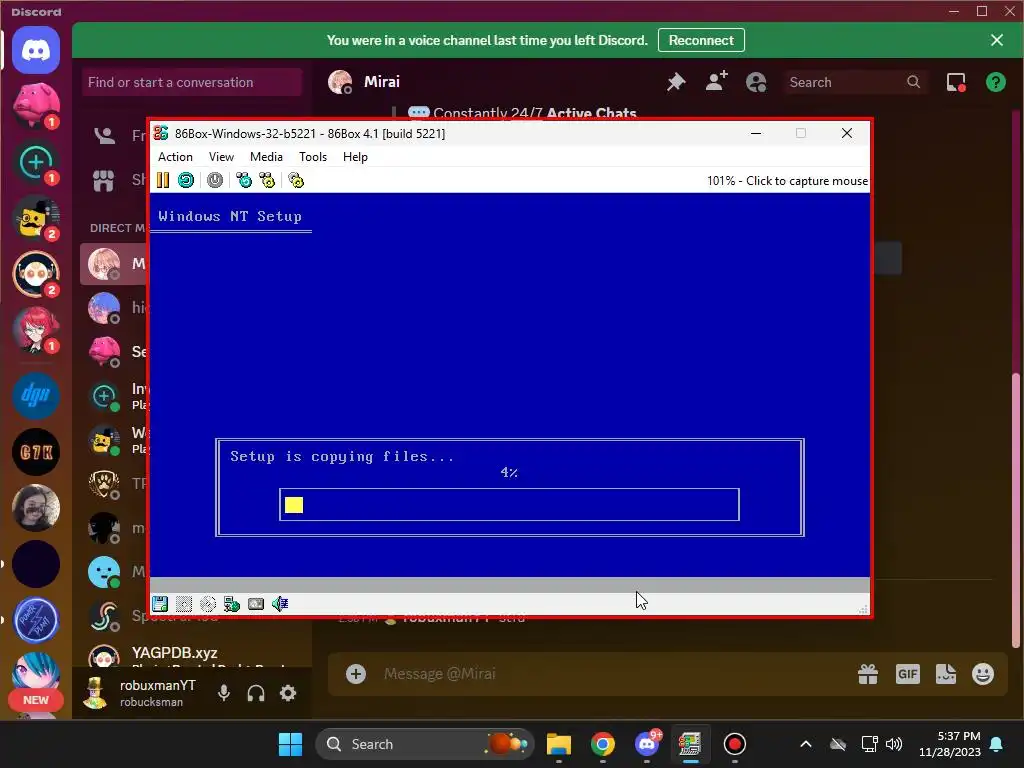Click the Discord chat scrollbar
The image size is (1024, 768).
(x=1014, y=509)
